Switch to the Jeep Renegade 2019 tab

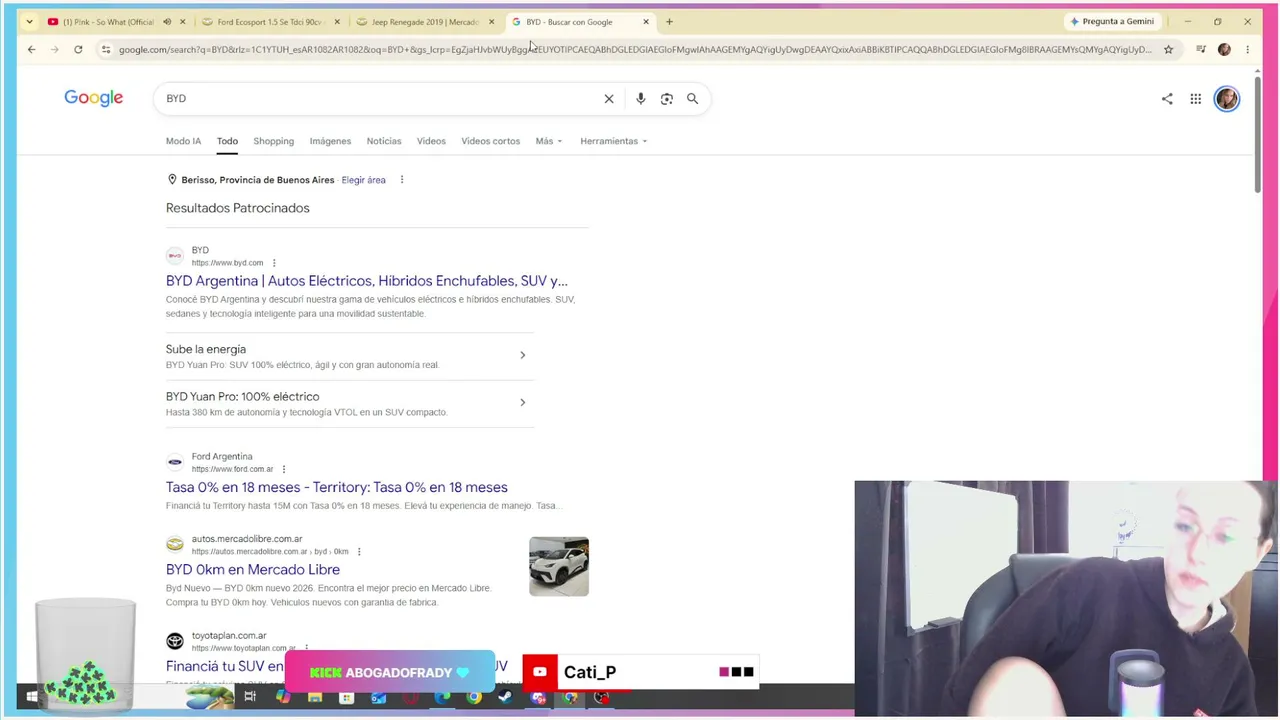point(424,21)
